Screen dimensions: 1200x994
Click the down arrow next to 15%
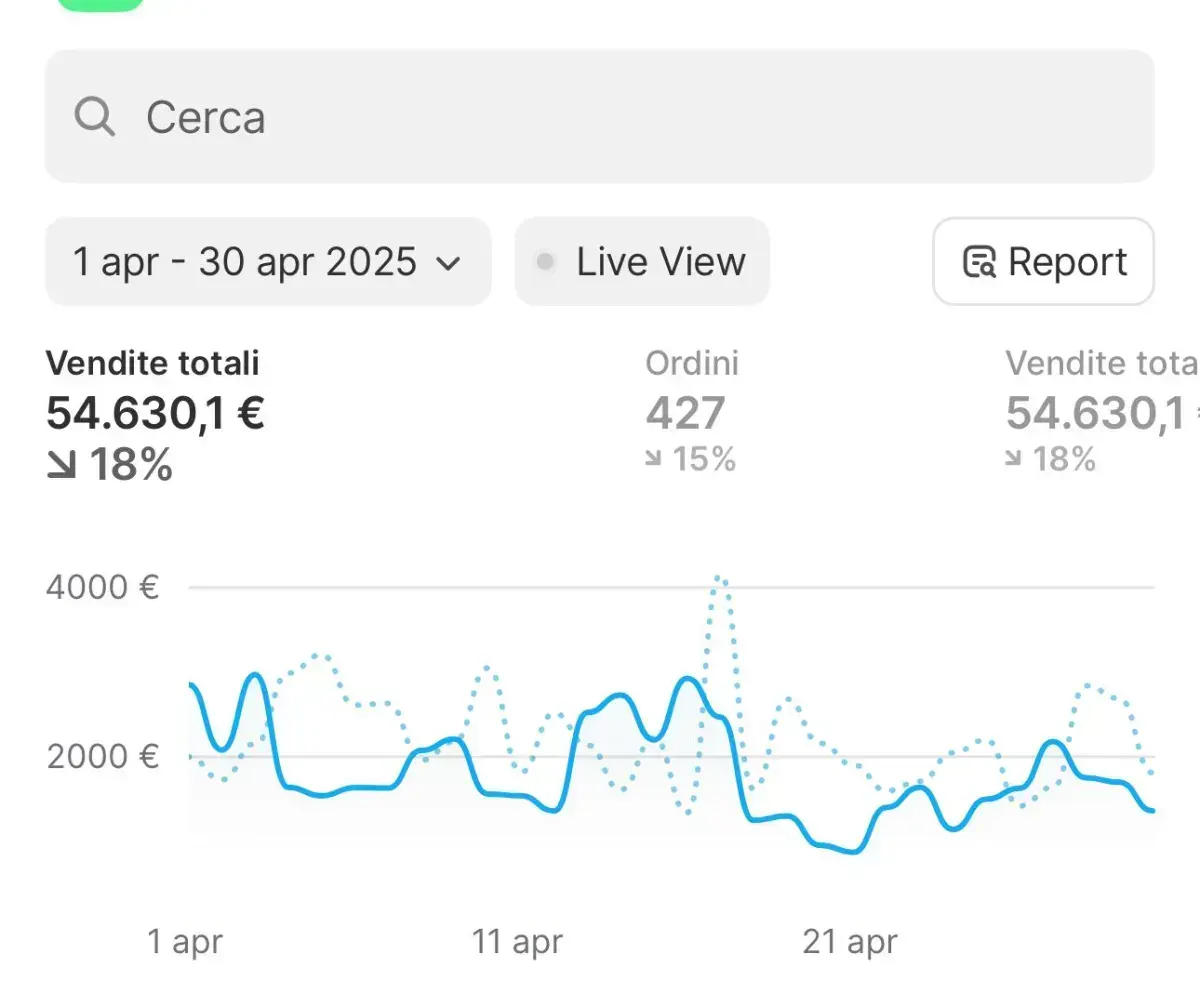pos(654,459)
